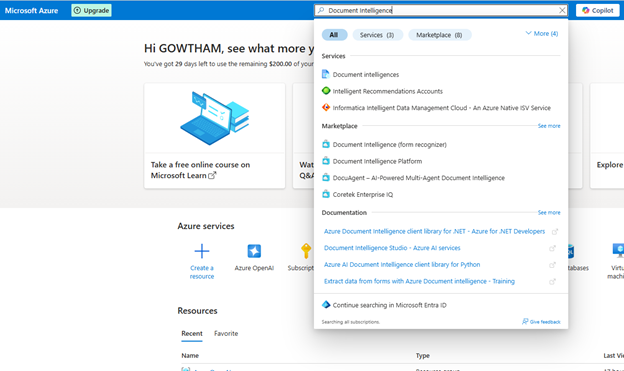Click the marketplace bag icon beside form recognizer
This screenshot has width=624, height=371.
click(x=326, y=144)
